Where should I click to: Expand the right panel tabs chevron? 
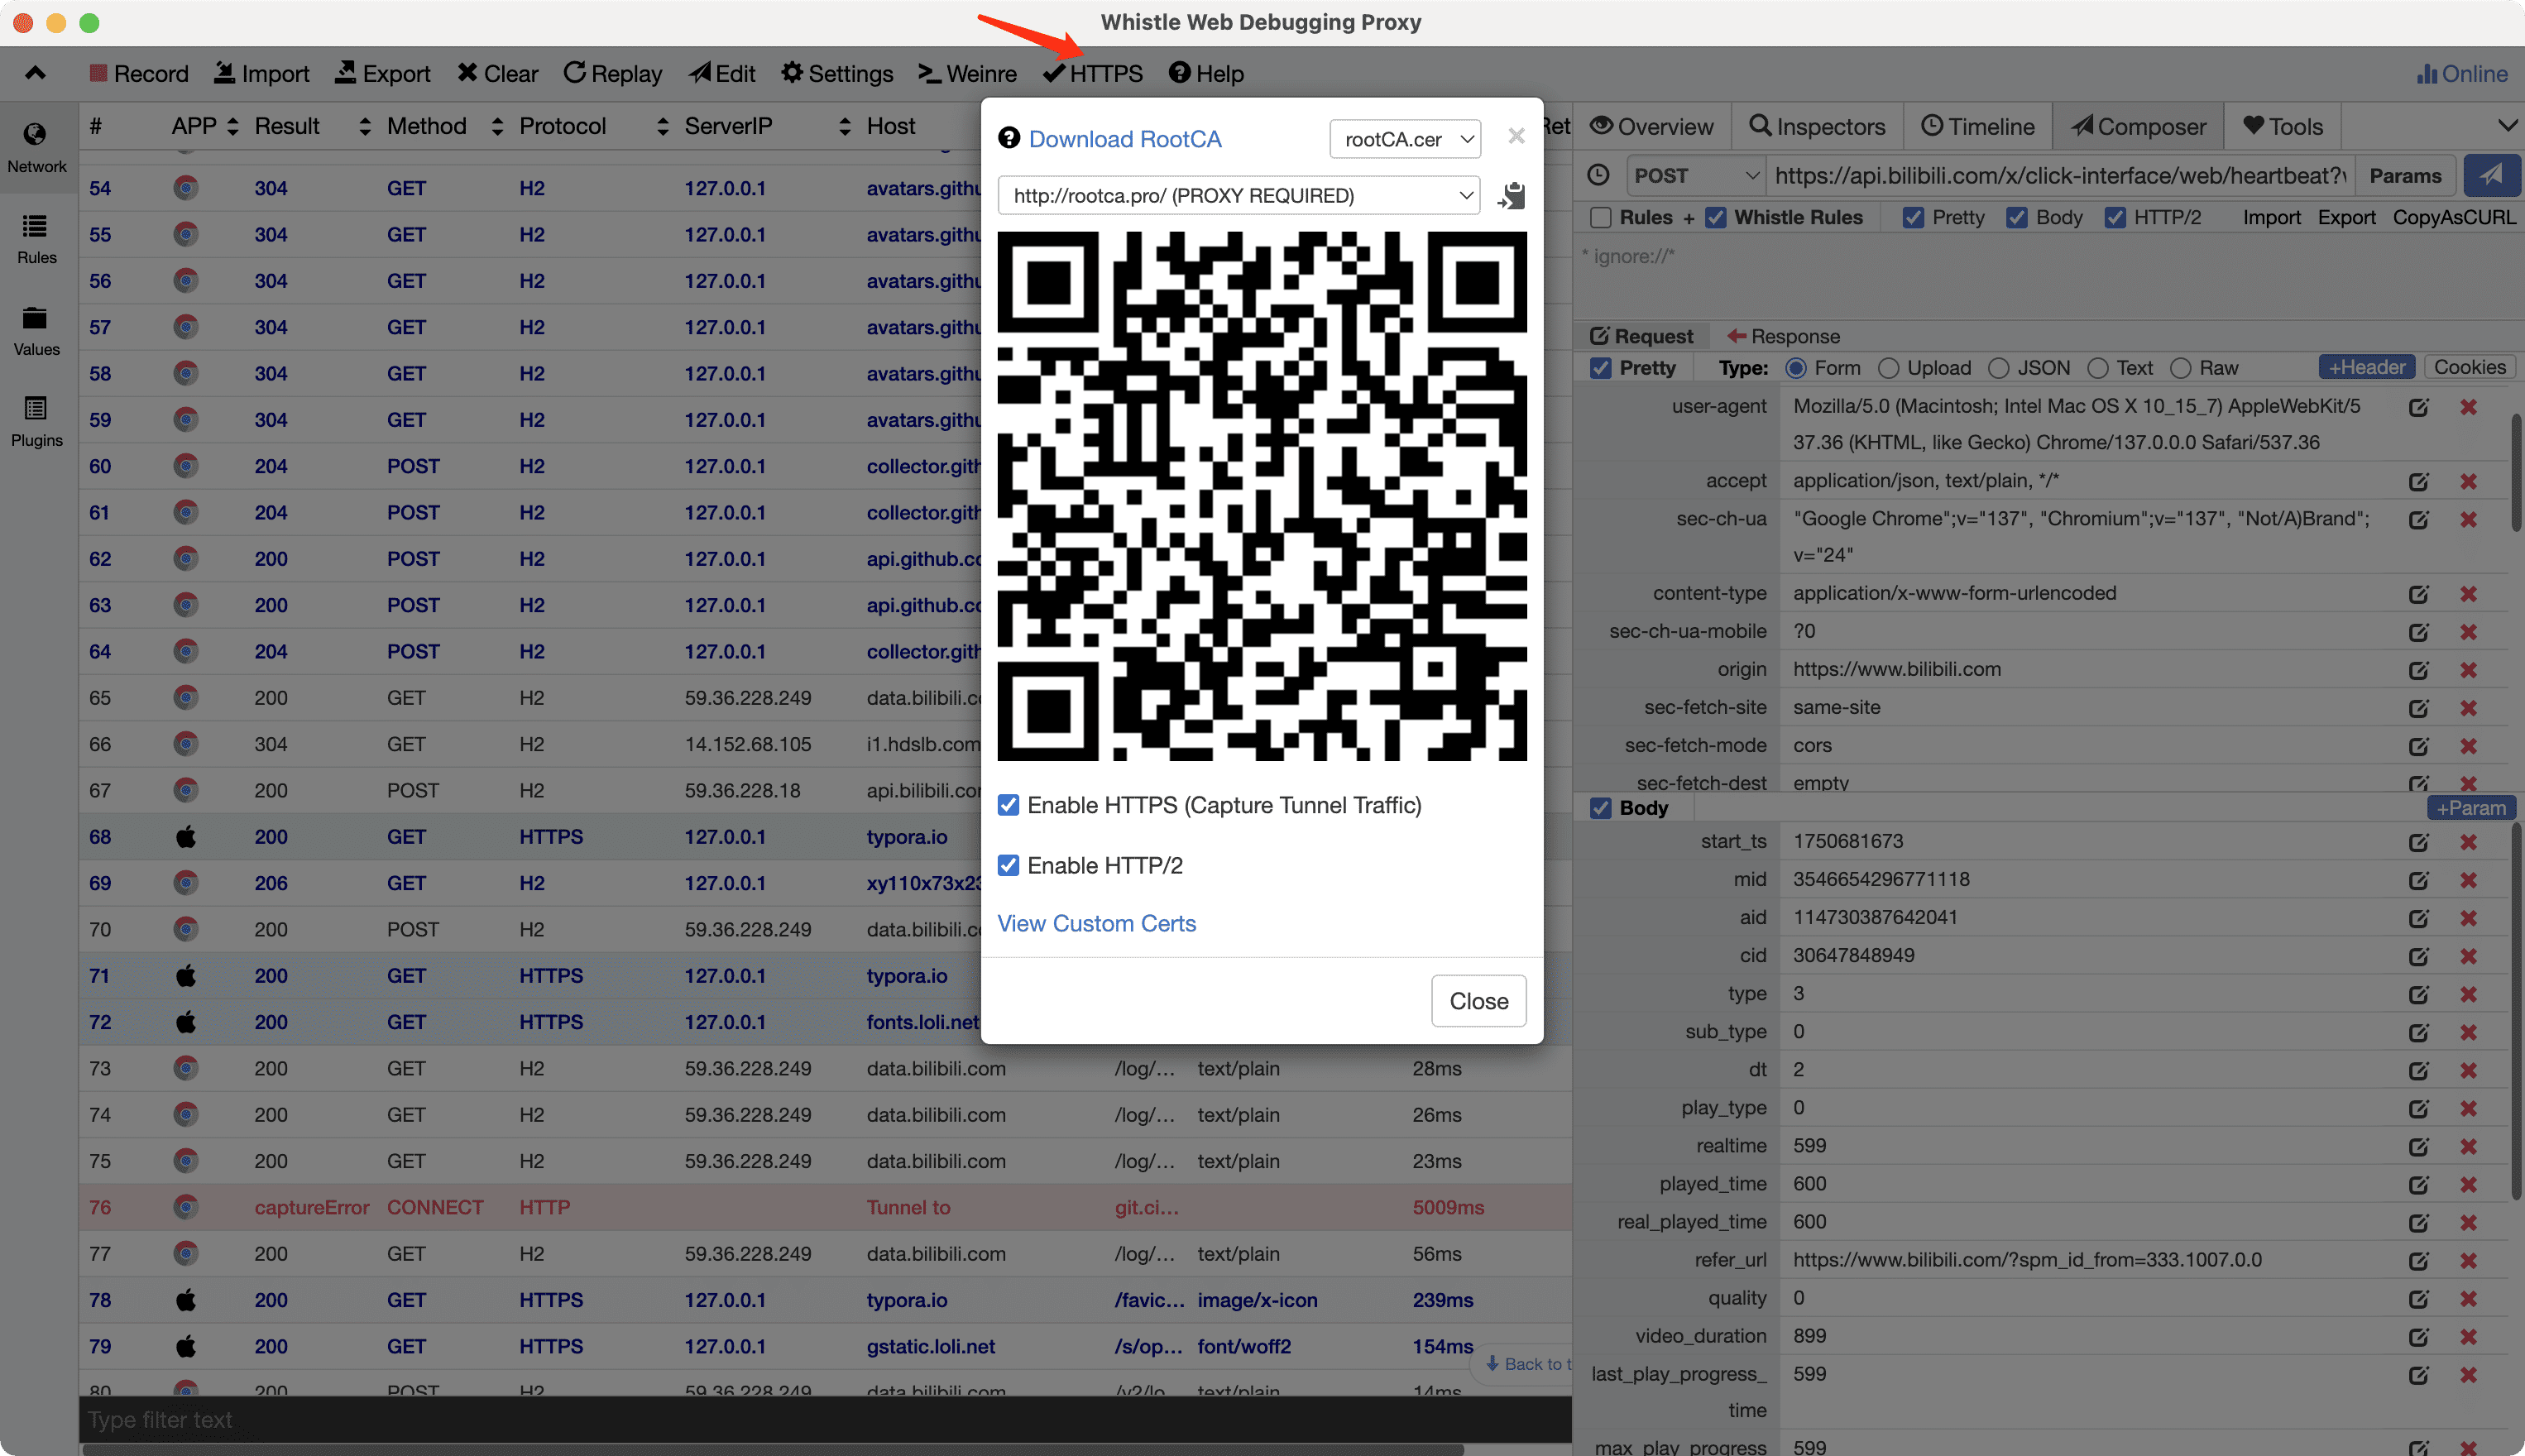pos(2507,126)
